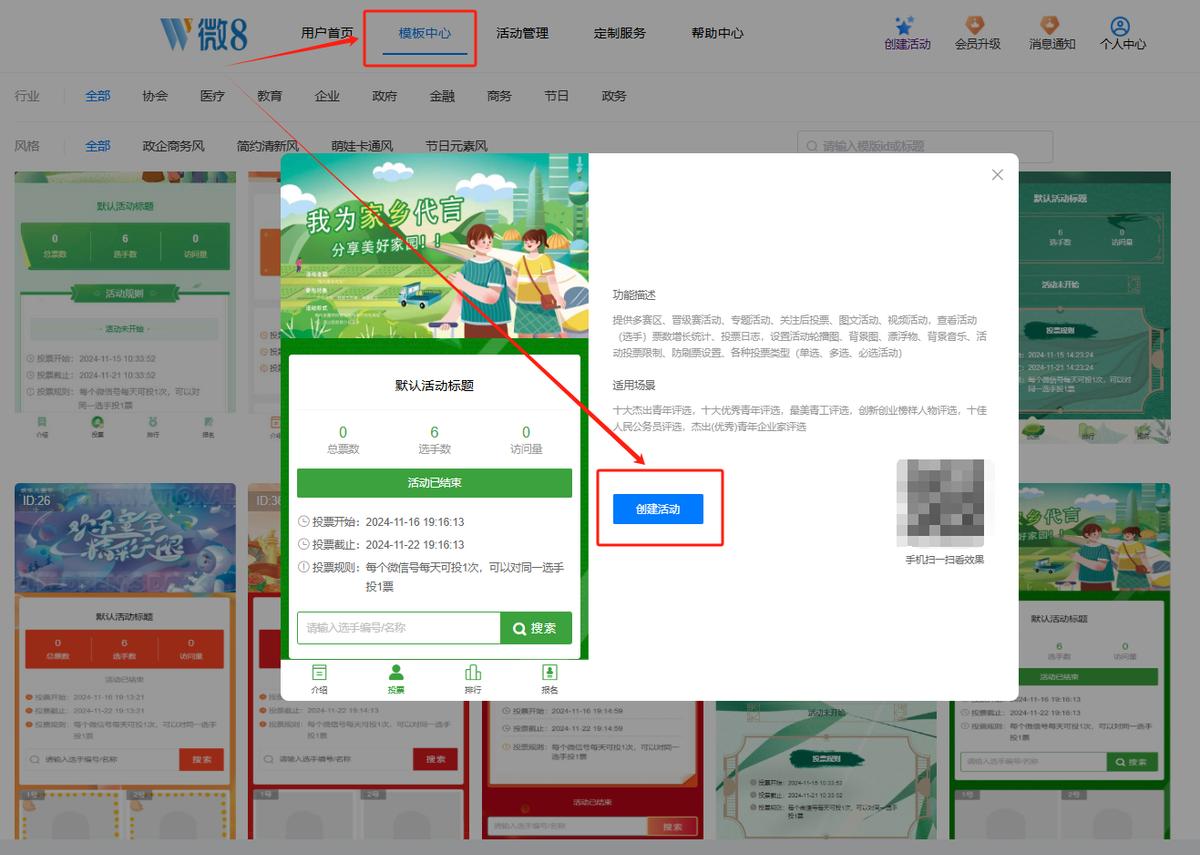Image resolution: width=1200 pixels, height=855 pixels.
Task: Filter industry by 金融
Action: [442, 96]
